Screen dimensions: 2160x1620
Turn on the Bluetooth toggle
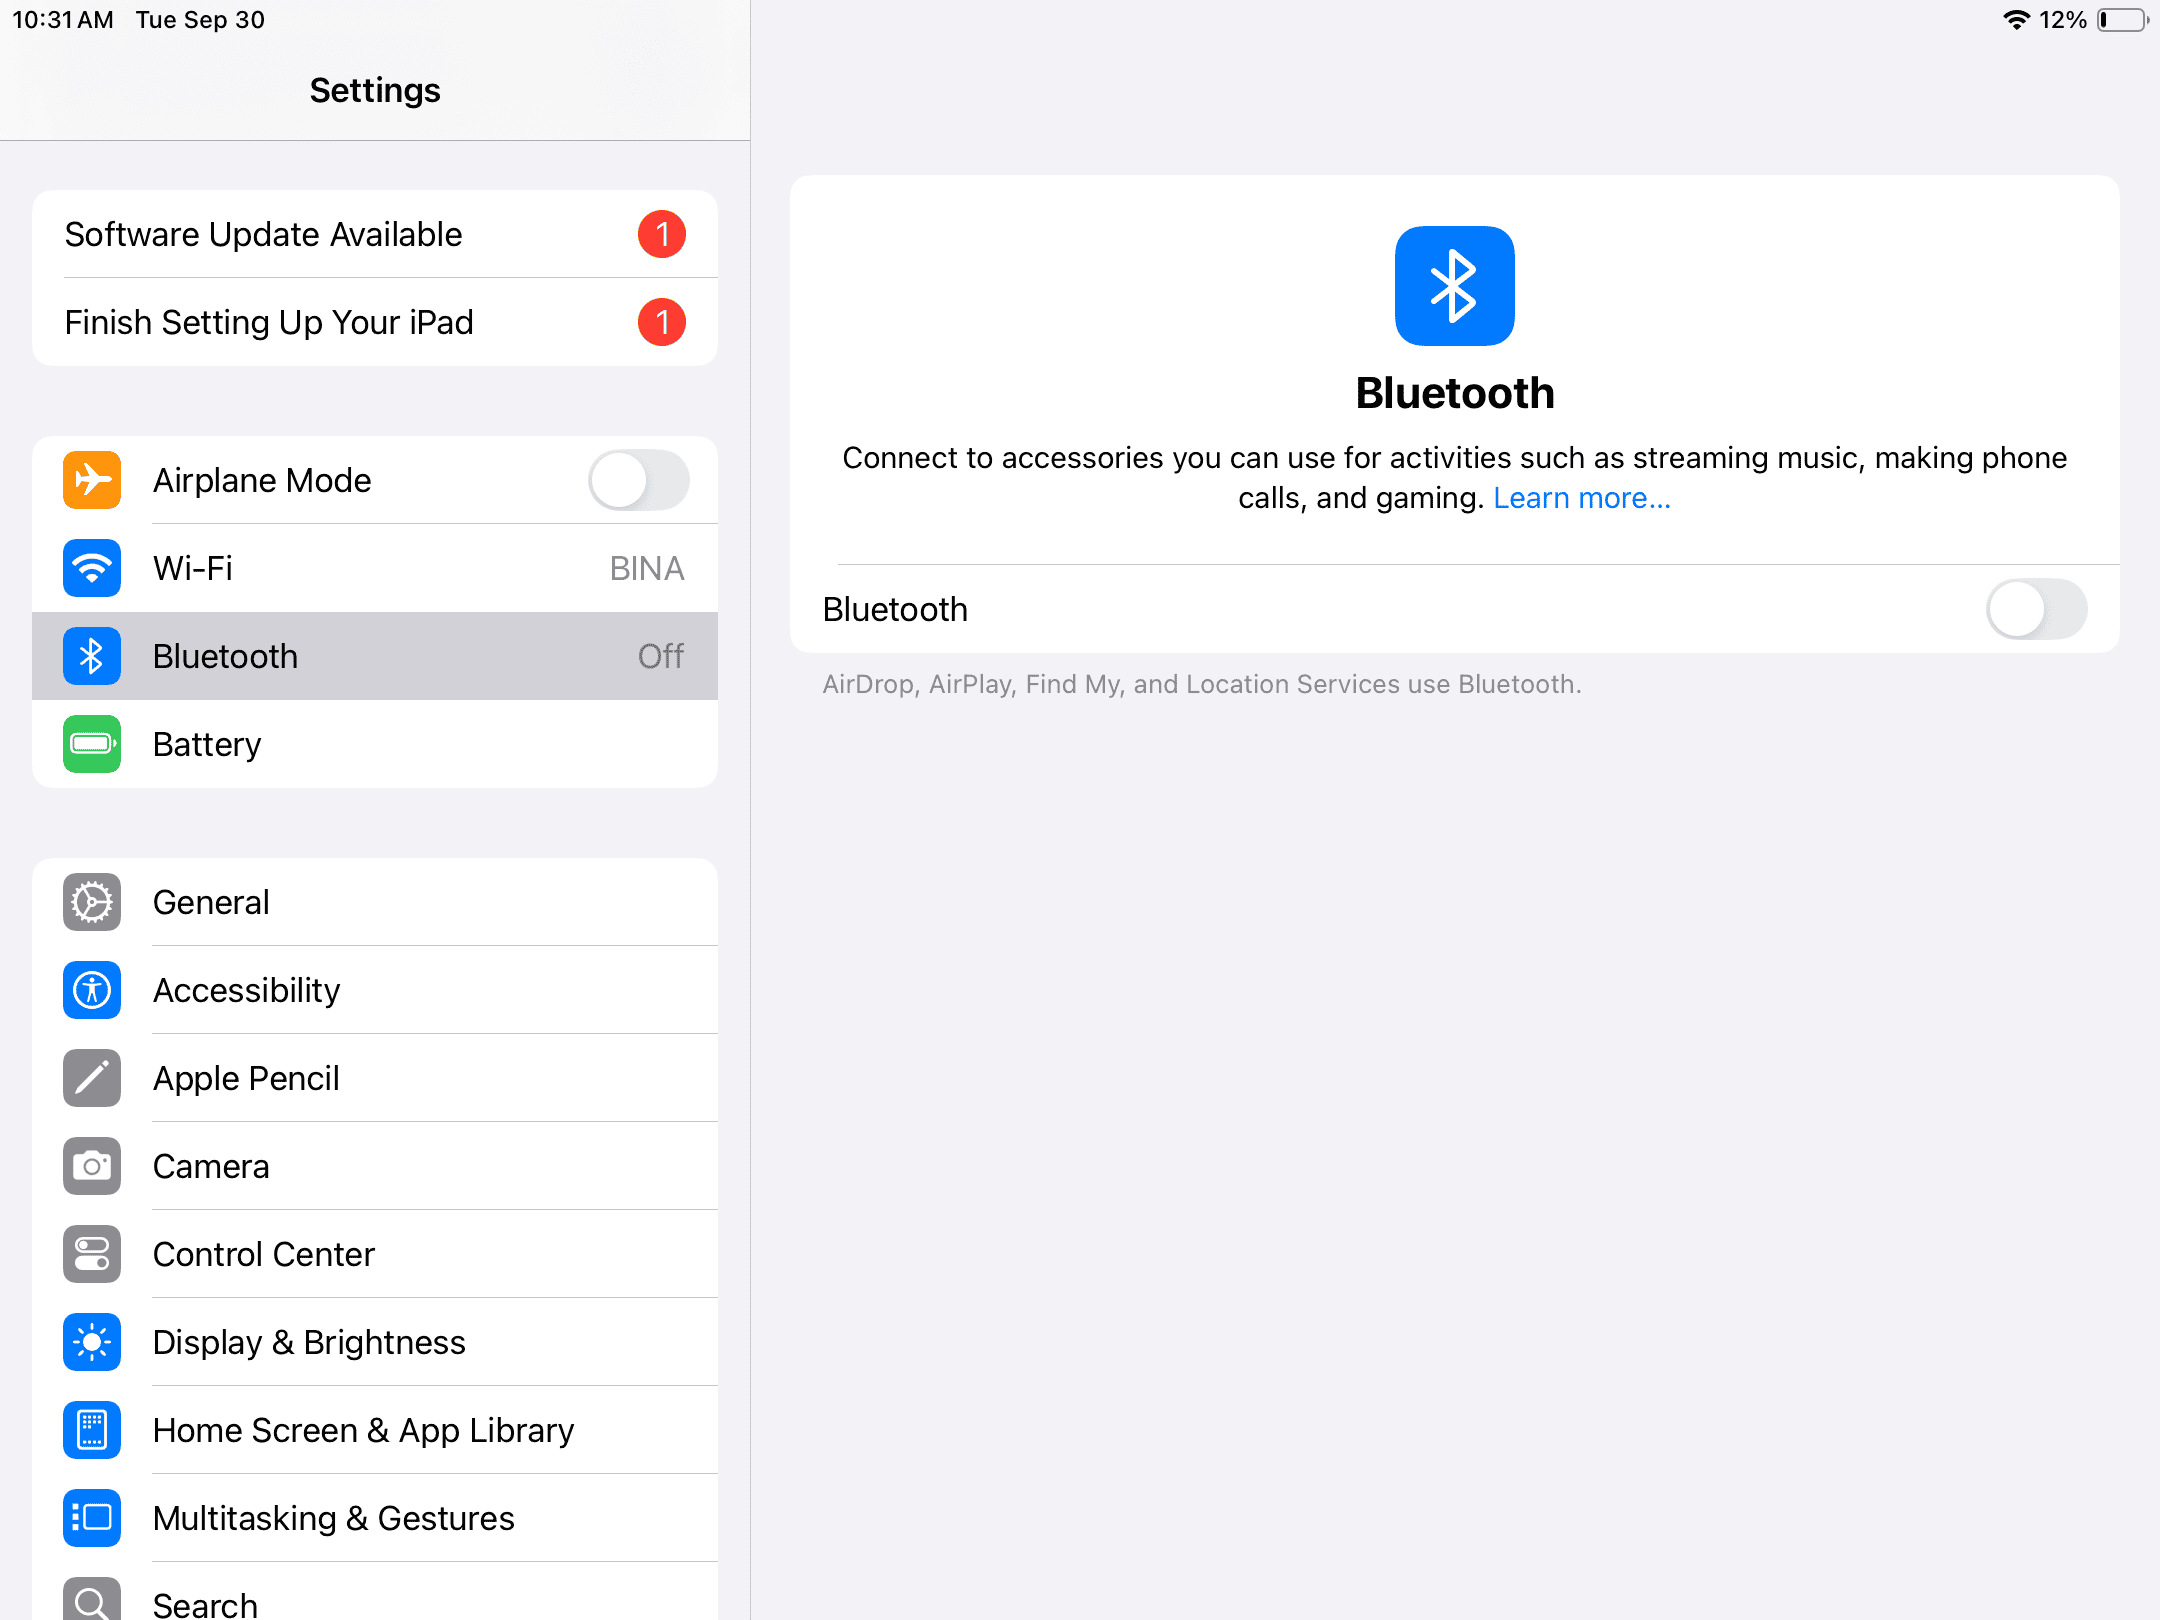2036,609
